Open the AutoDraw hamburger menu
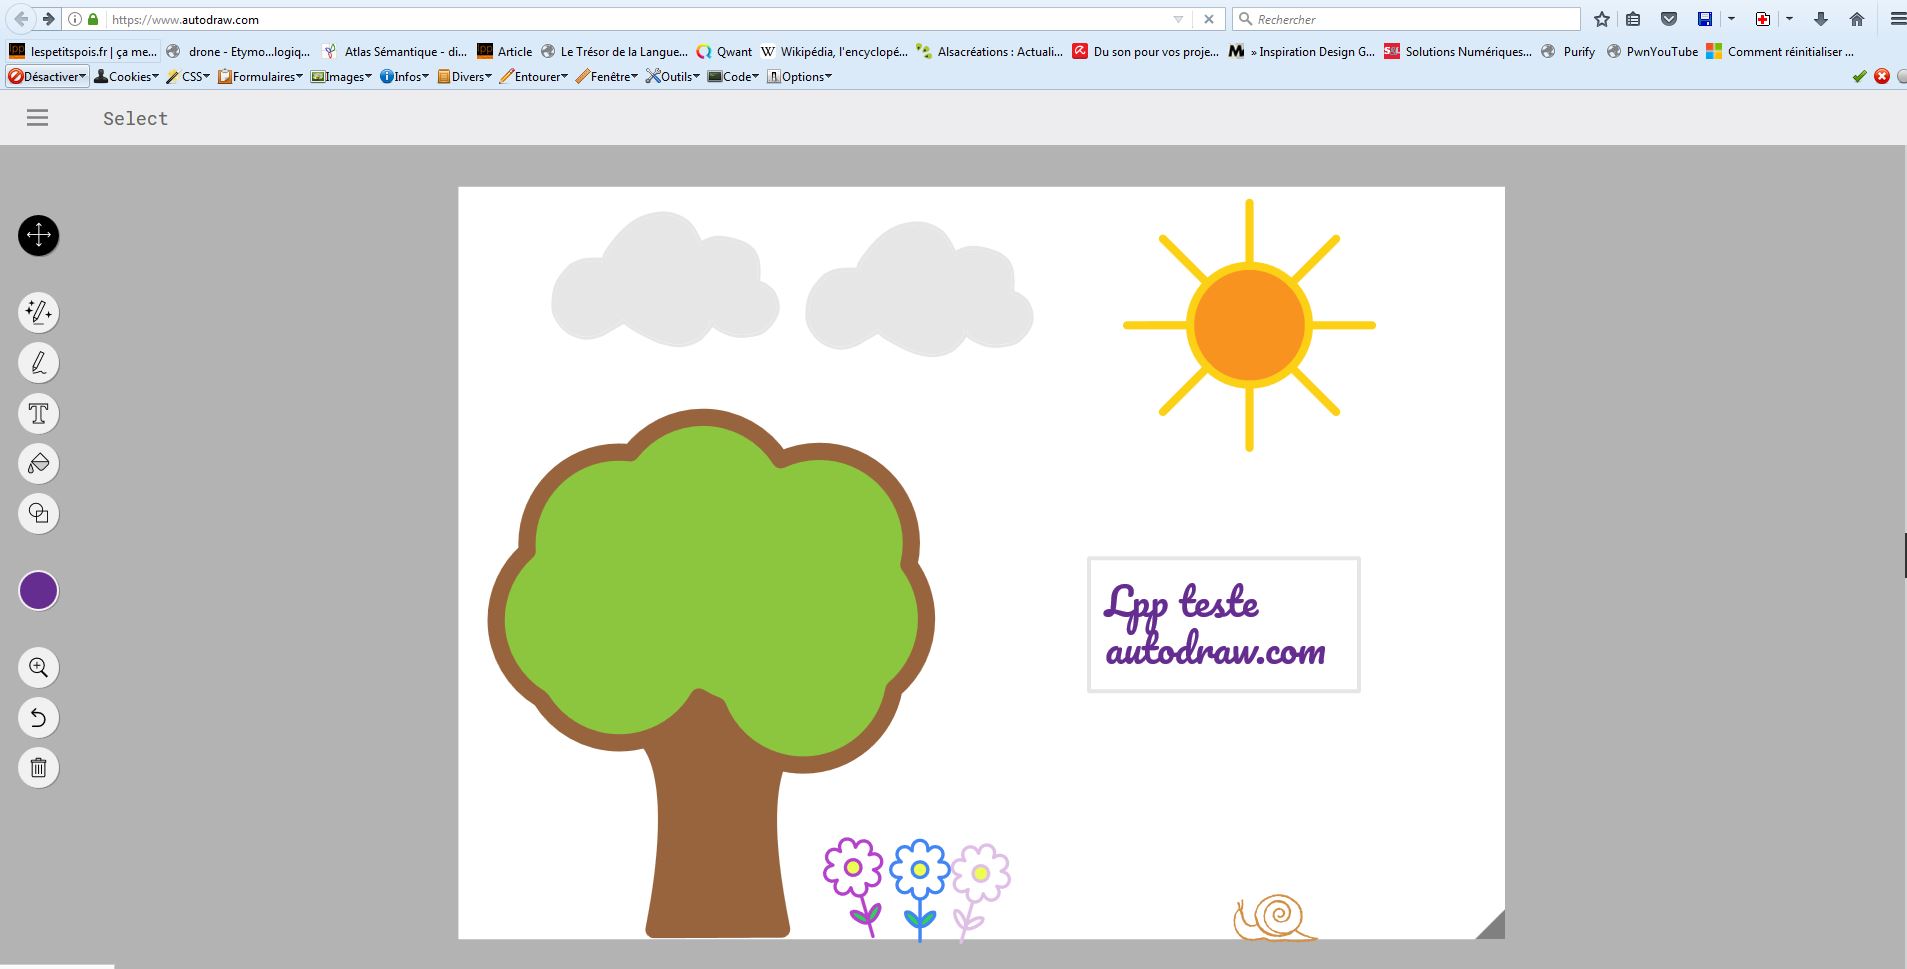 37,118
